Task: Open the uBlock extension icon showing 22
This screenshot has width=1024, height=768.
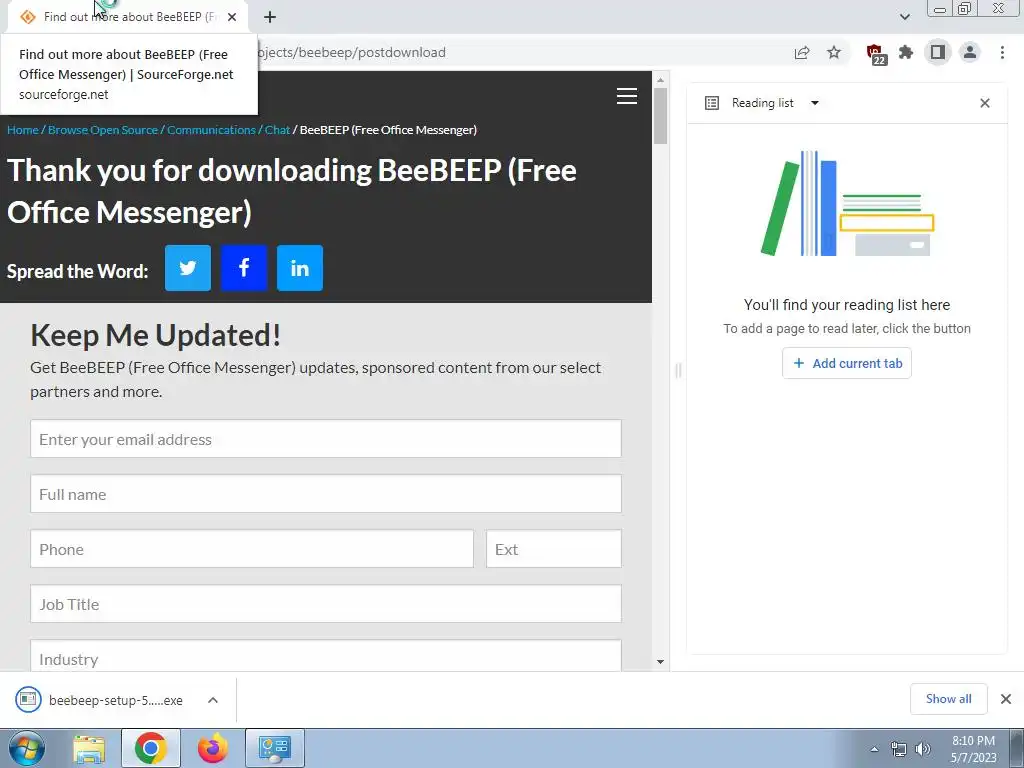Action: [x=875, y=54]
